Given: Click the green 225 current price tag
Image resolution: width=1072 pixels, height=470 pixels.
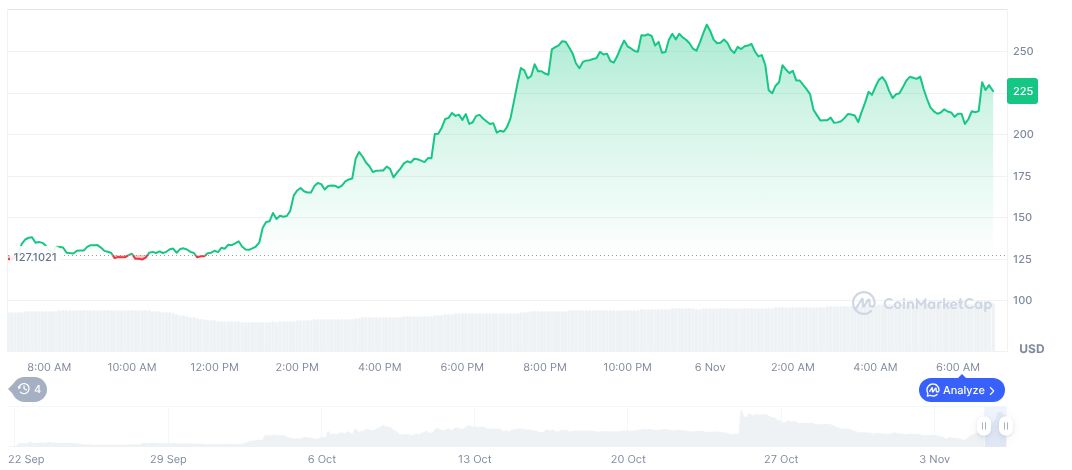Looking at the screenshot, I should pos(1023,91).
